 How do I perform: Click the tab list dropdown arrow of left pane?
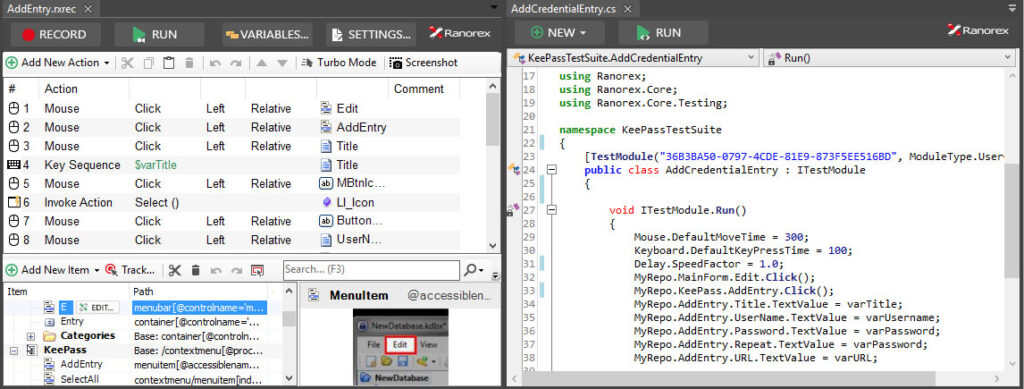(494, 7)
